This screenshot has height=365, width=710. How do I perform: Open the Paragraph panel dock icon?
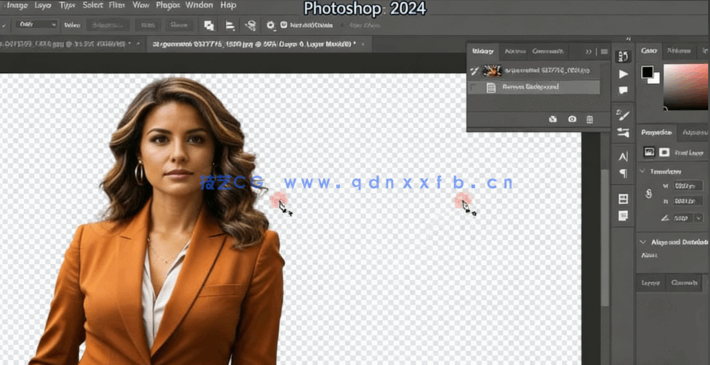623,173
